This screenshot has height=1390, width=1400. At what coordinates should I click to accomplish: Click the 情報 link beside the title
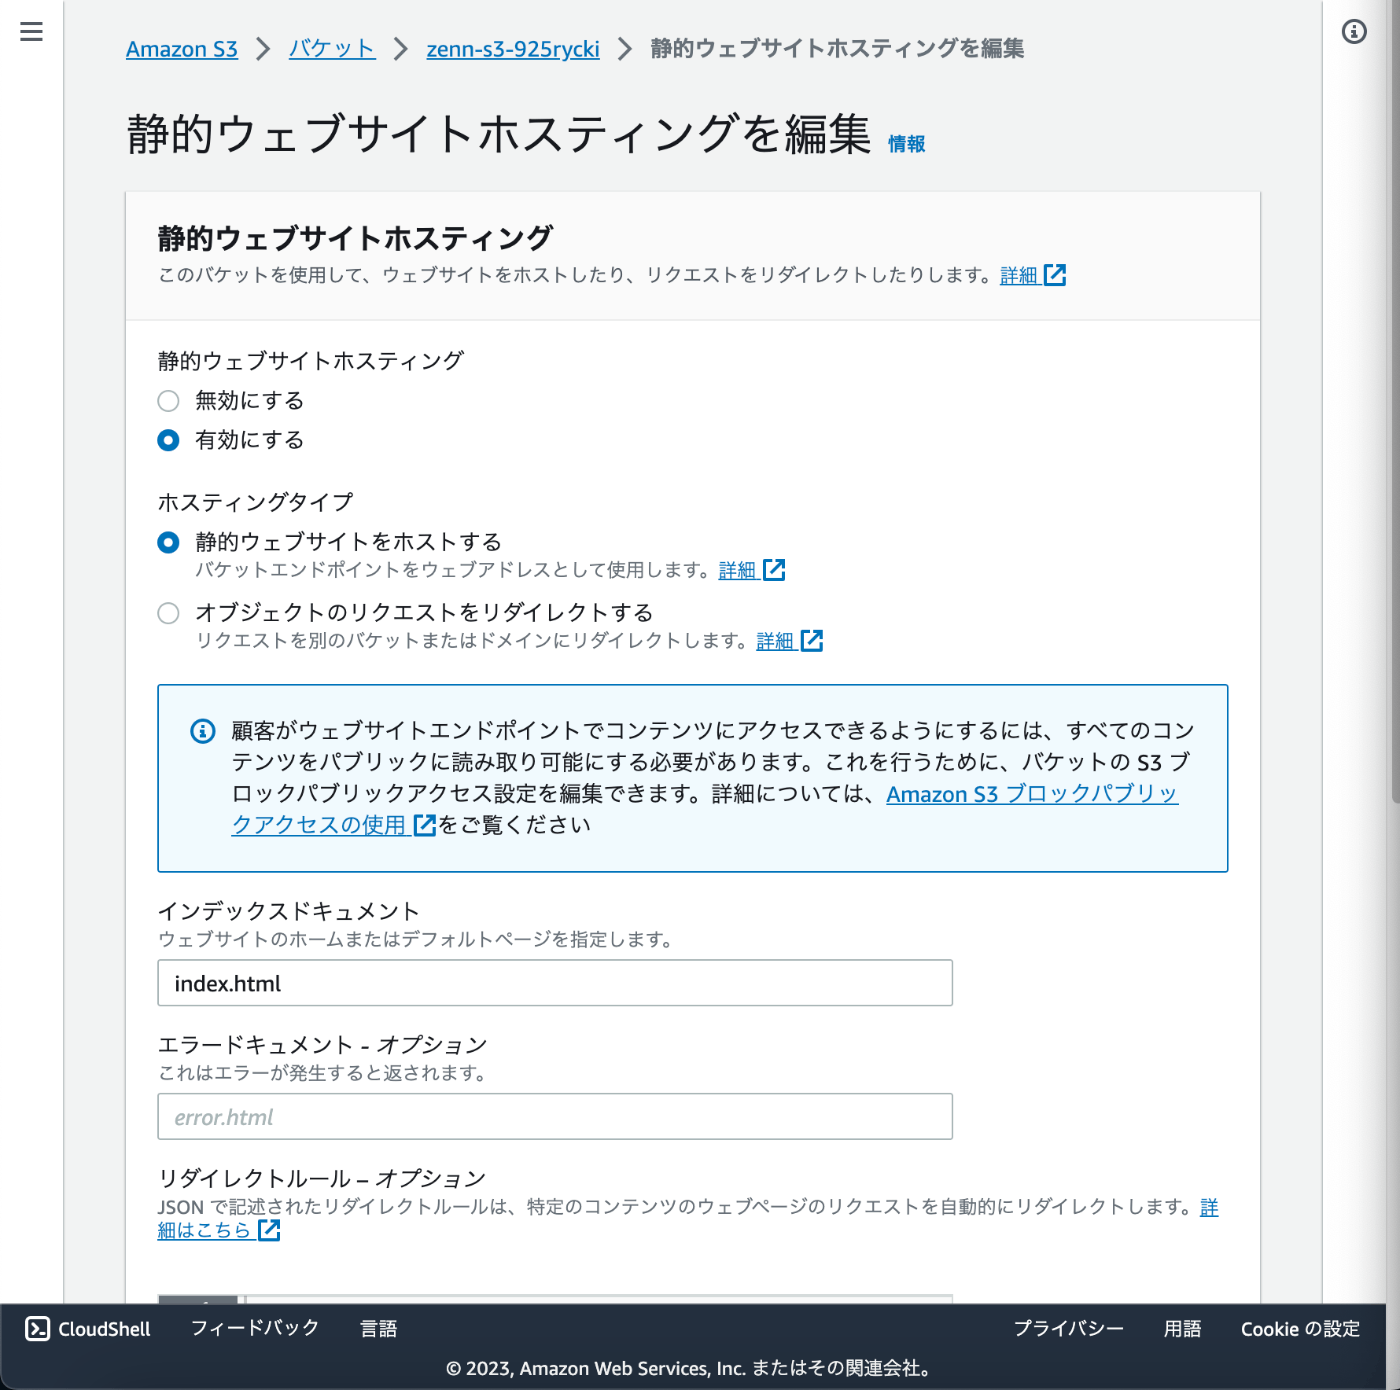point(907,144)
